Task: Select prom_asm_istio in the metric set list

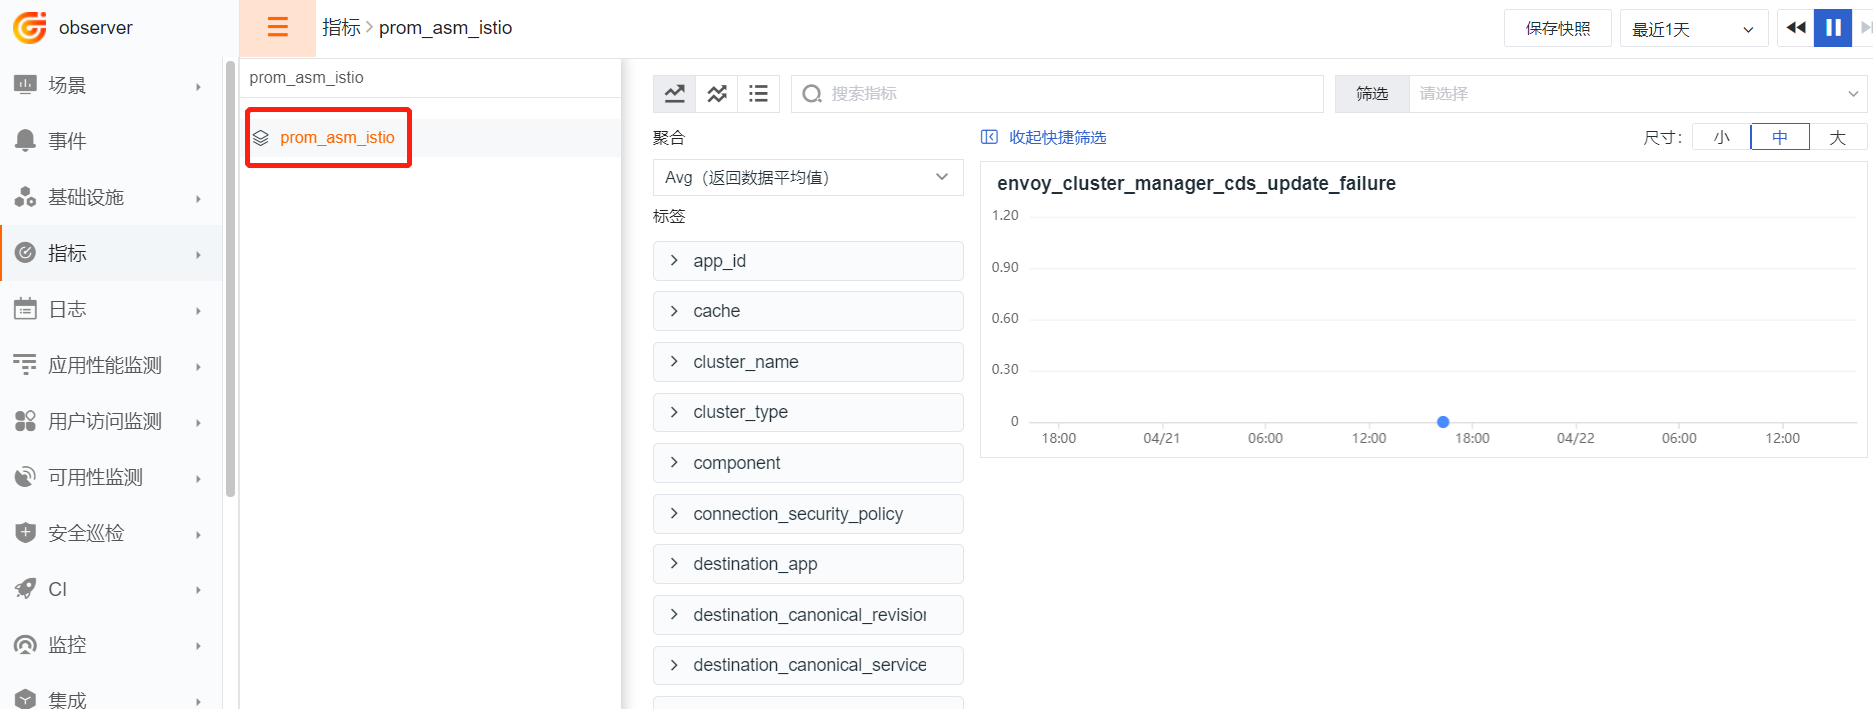Action: (x=337, y=138)
